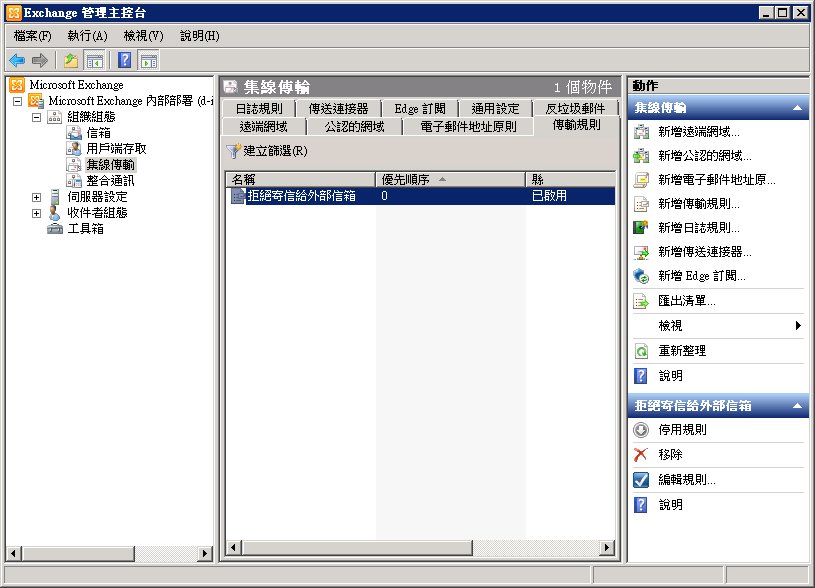This screenshot has width=815, height=588.
Task: Click the 新增日誌規則 icon
Action: click(x=641, y=228)
